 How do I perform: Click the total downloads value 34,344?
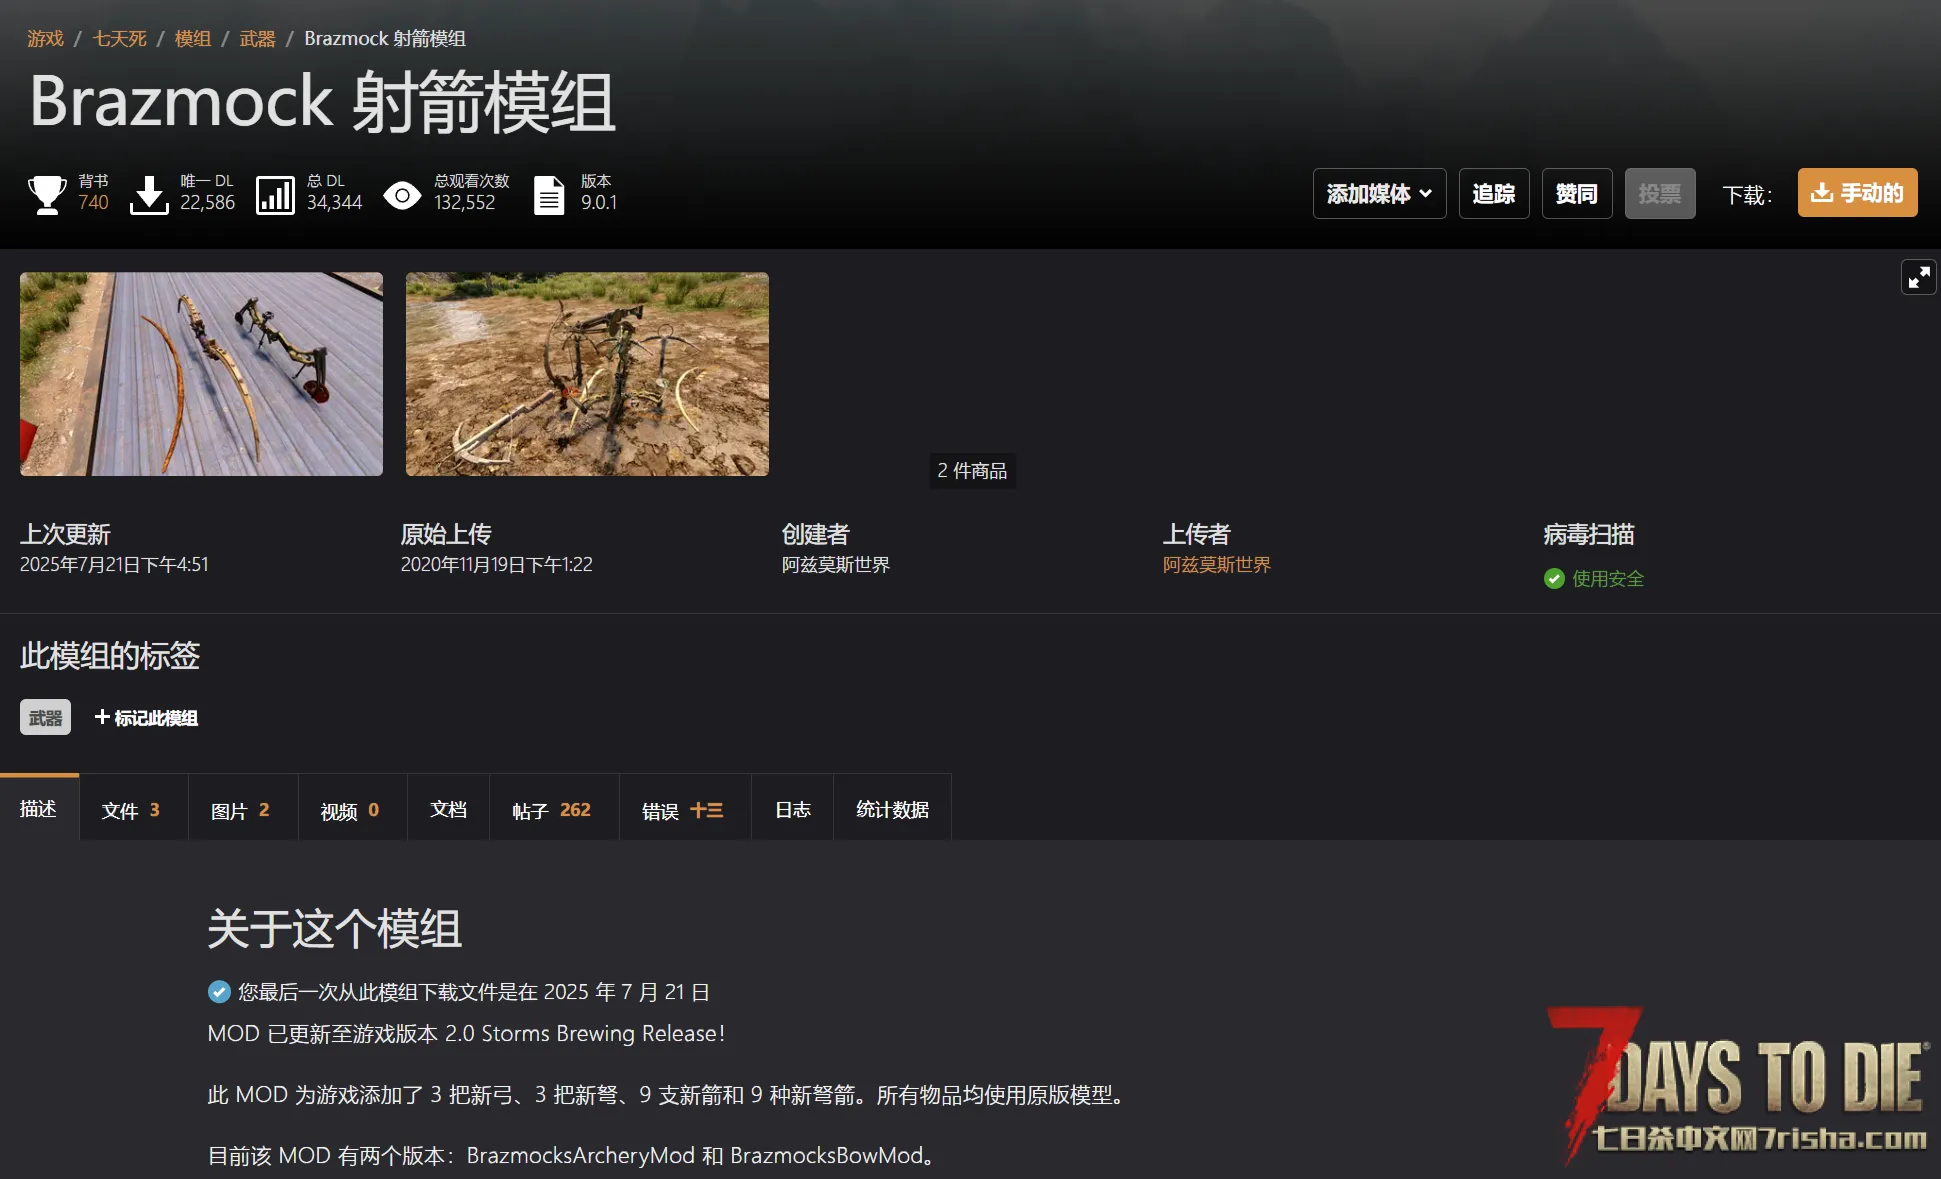tap(334, 202)
